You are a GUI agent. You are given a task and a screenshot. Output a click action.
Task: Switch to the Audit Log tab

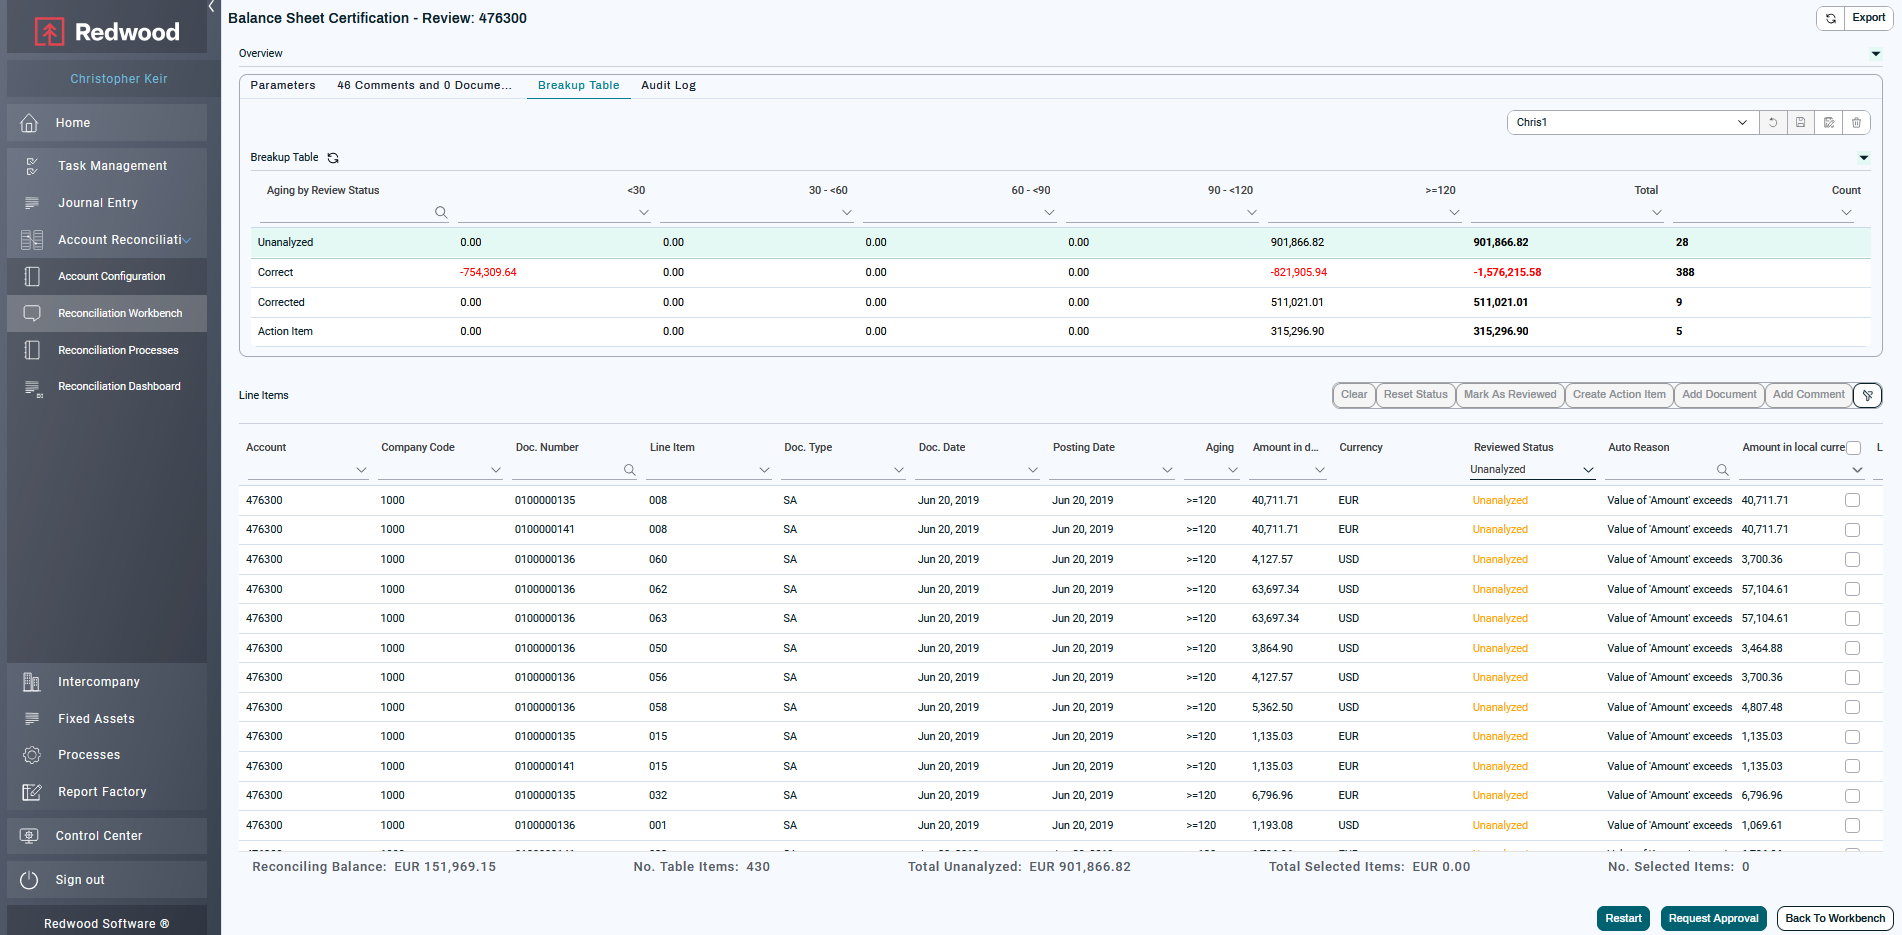tap(668, 86)
